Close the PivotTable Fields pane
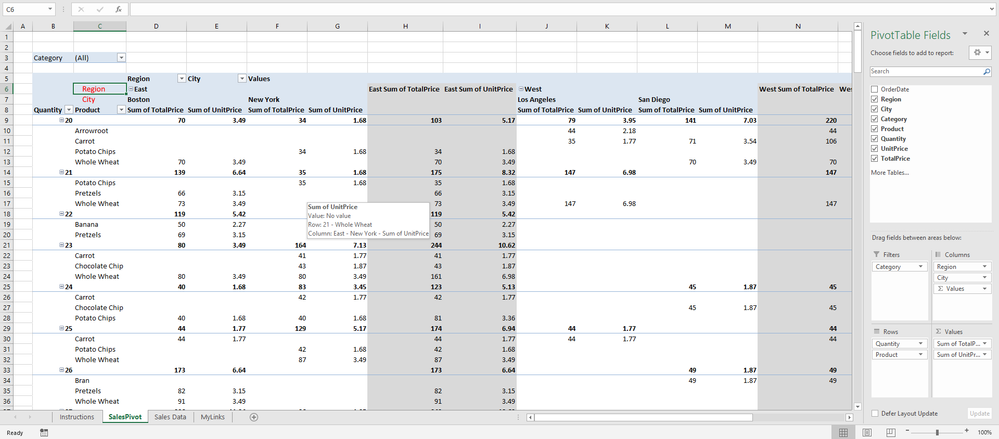 coord(986,33)
